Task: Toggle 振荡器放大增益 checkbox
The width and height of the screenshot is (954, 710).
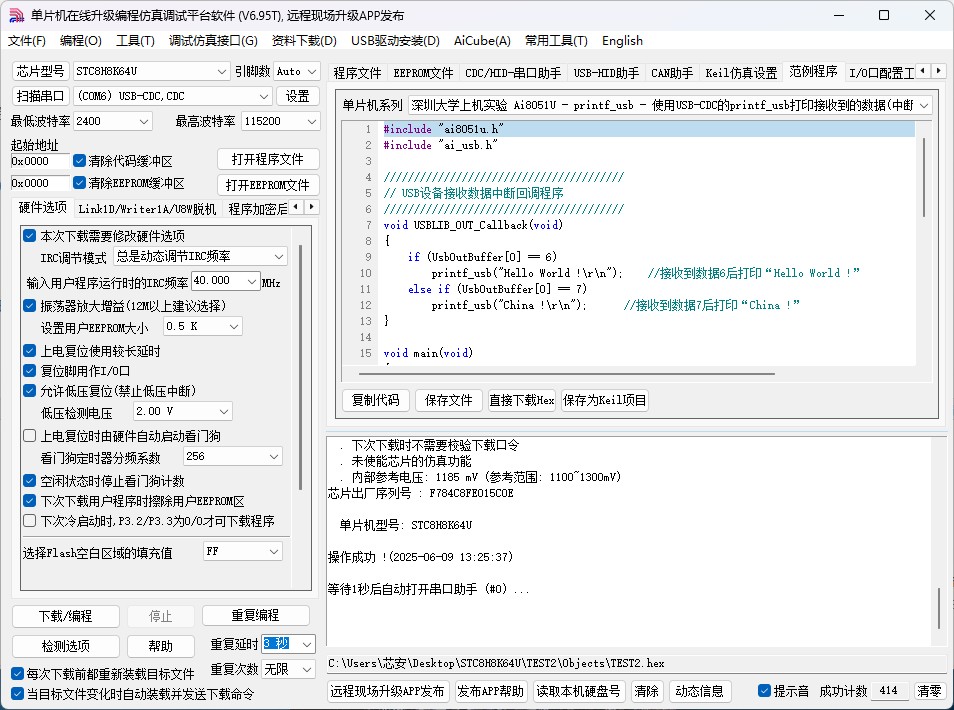Action: pos(29,305)
